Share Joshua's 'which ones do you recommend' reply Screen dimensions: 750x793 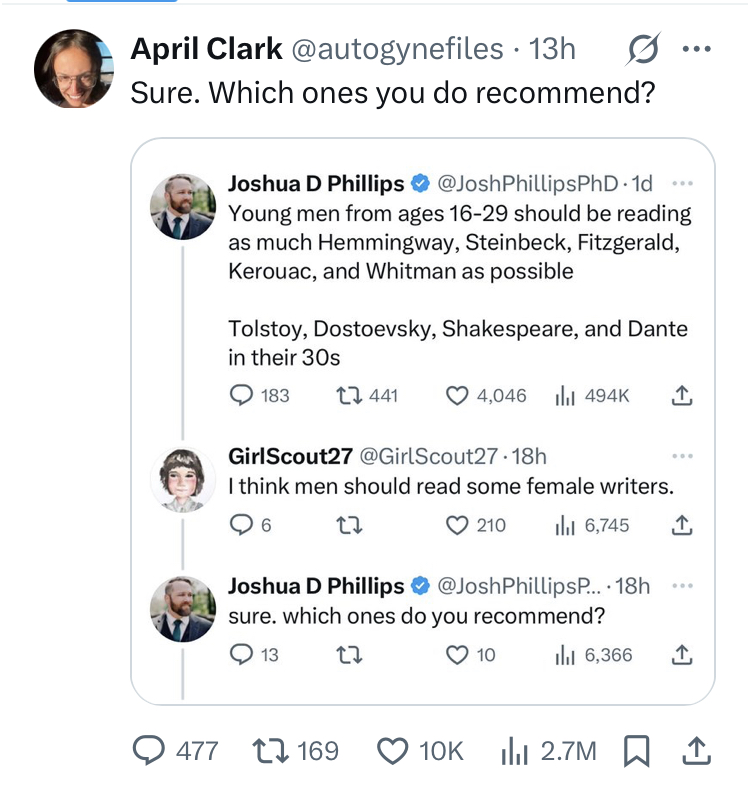[x=682, y=655]
